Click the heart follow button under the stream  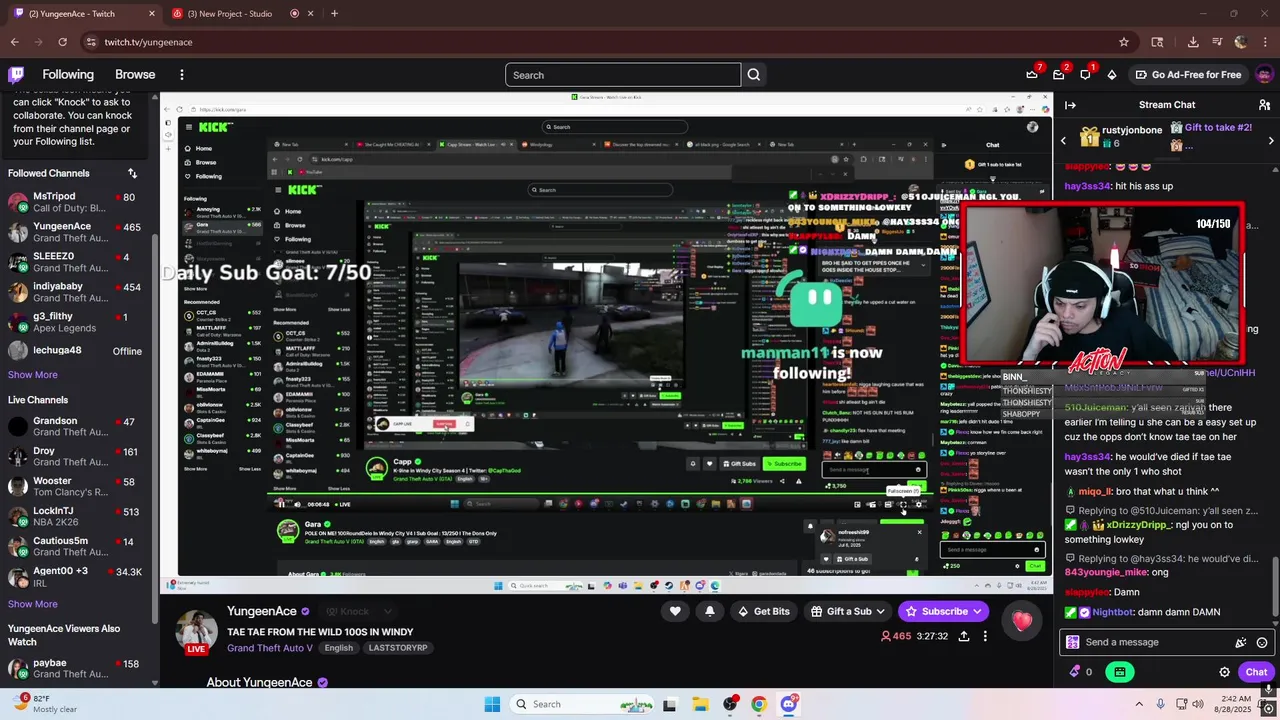point(675,611)
